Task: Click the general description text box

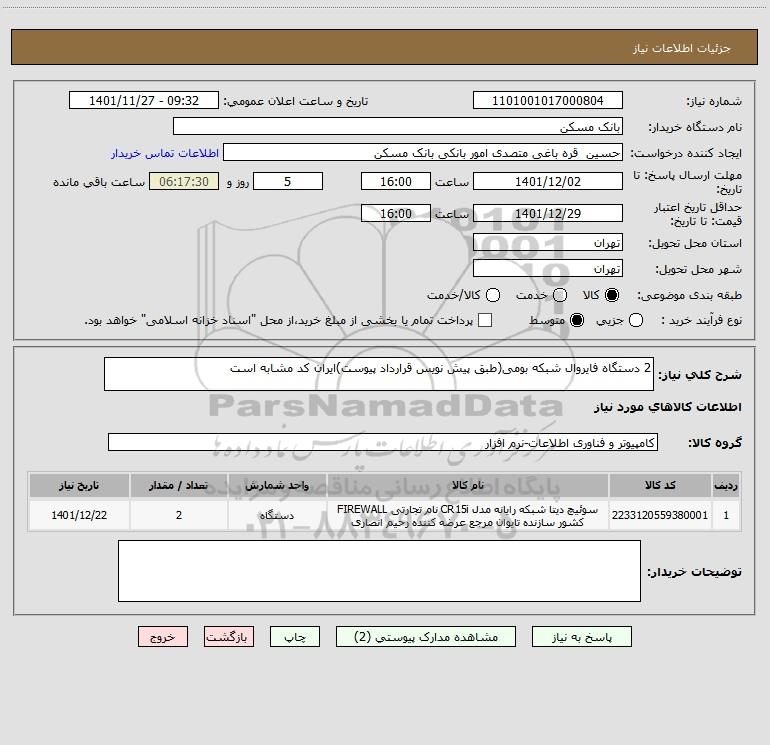Action: [379, 374]
